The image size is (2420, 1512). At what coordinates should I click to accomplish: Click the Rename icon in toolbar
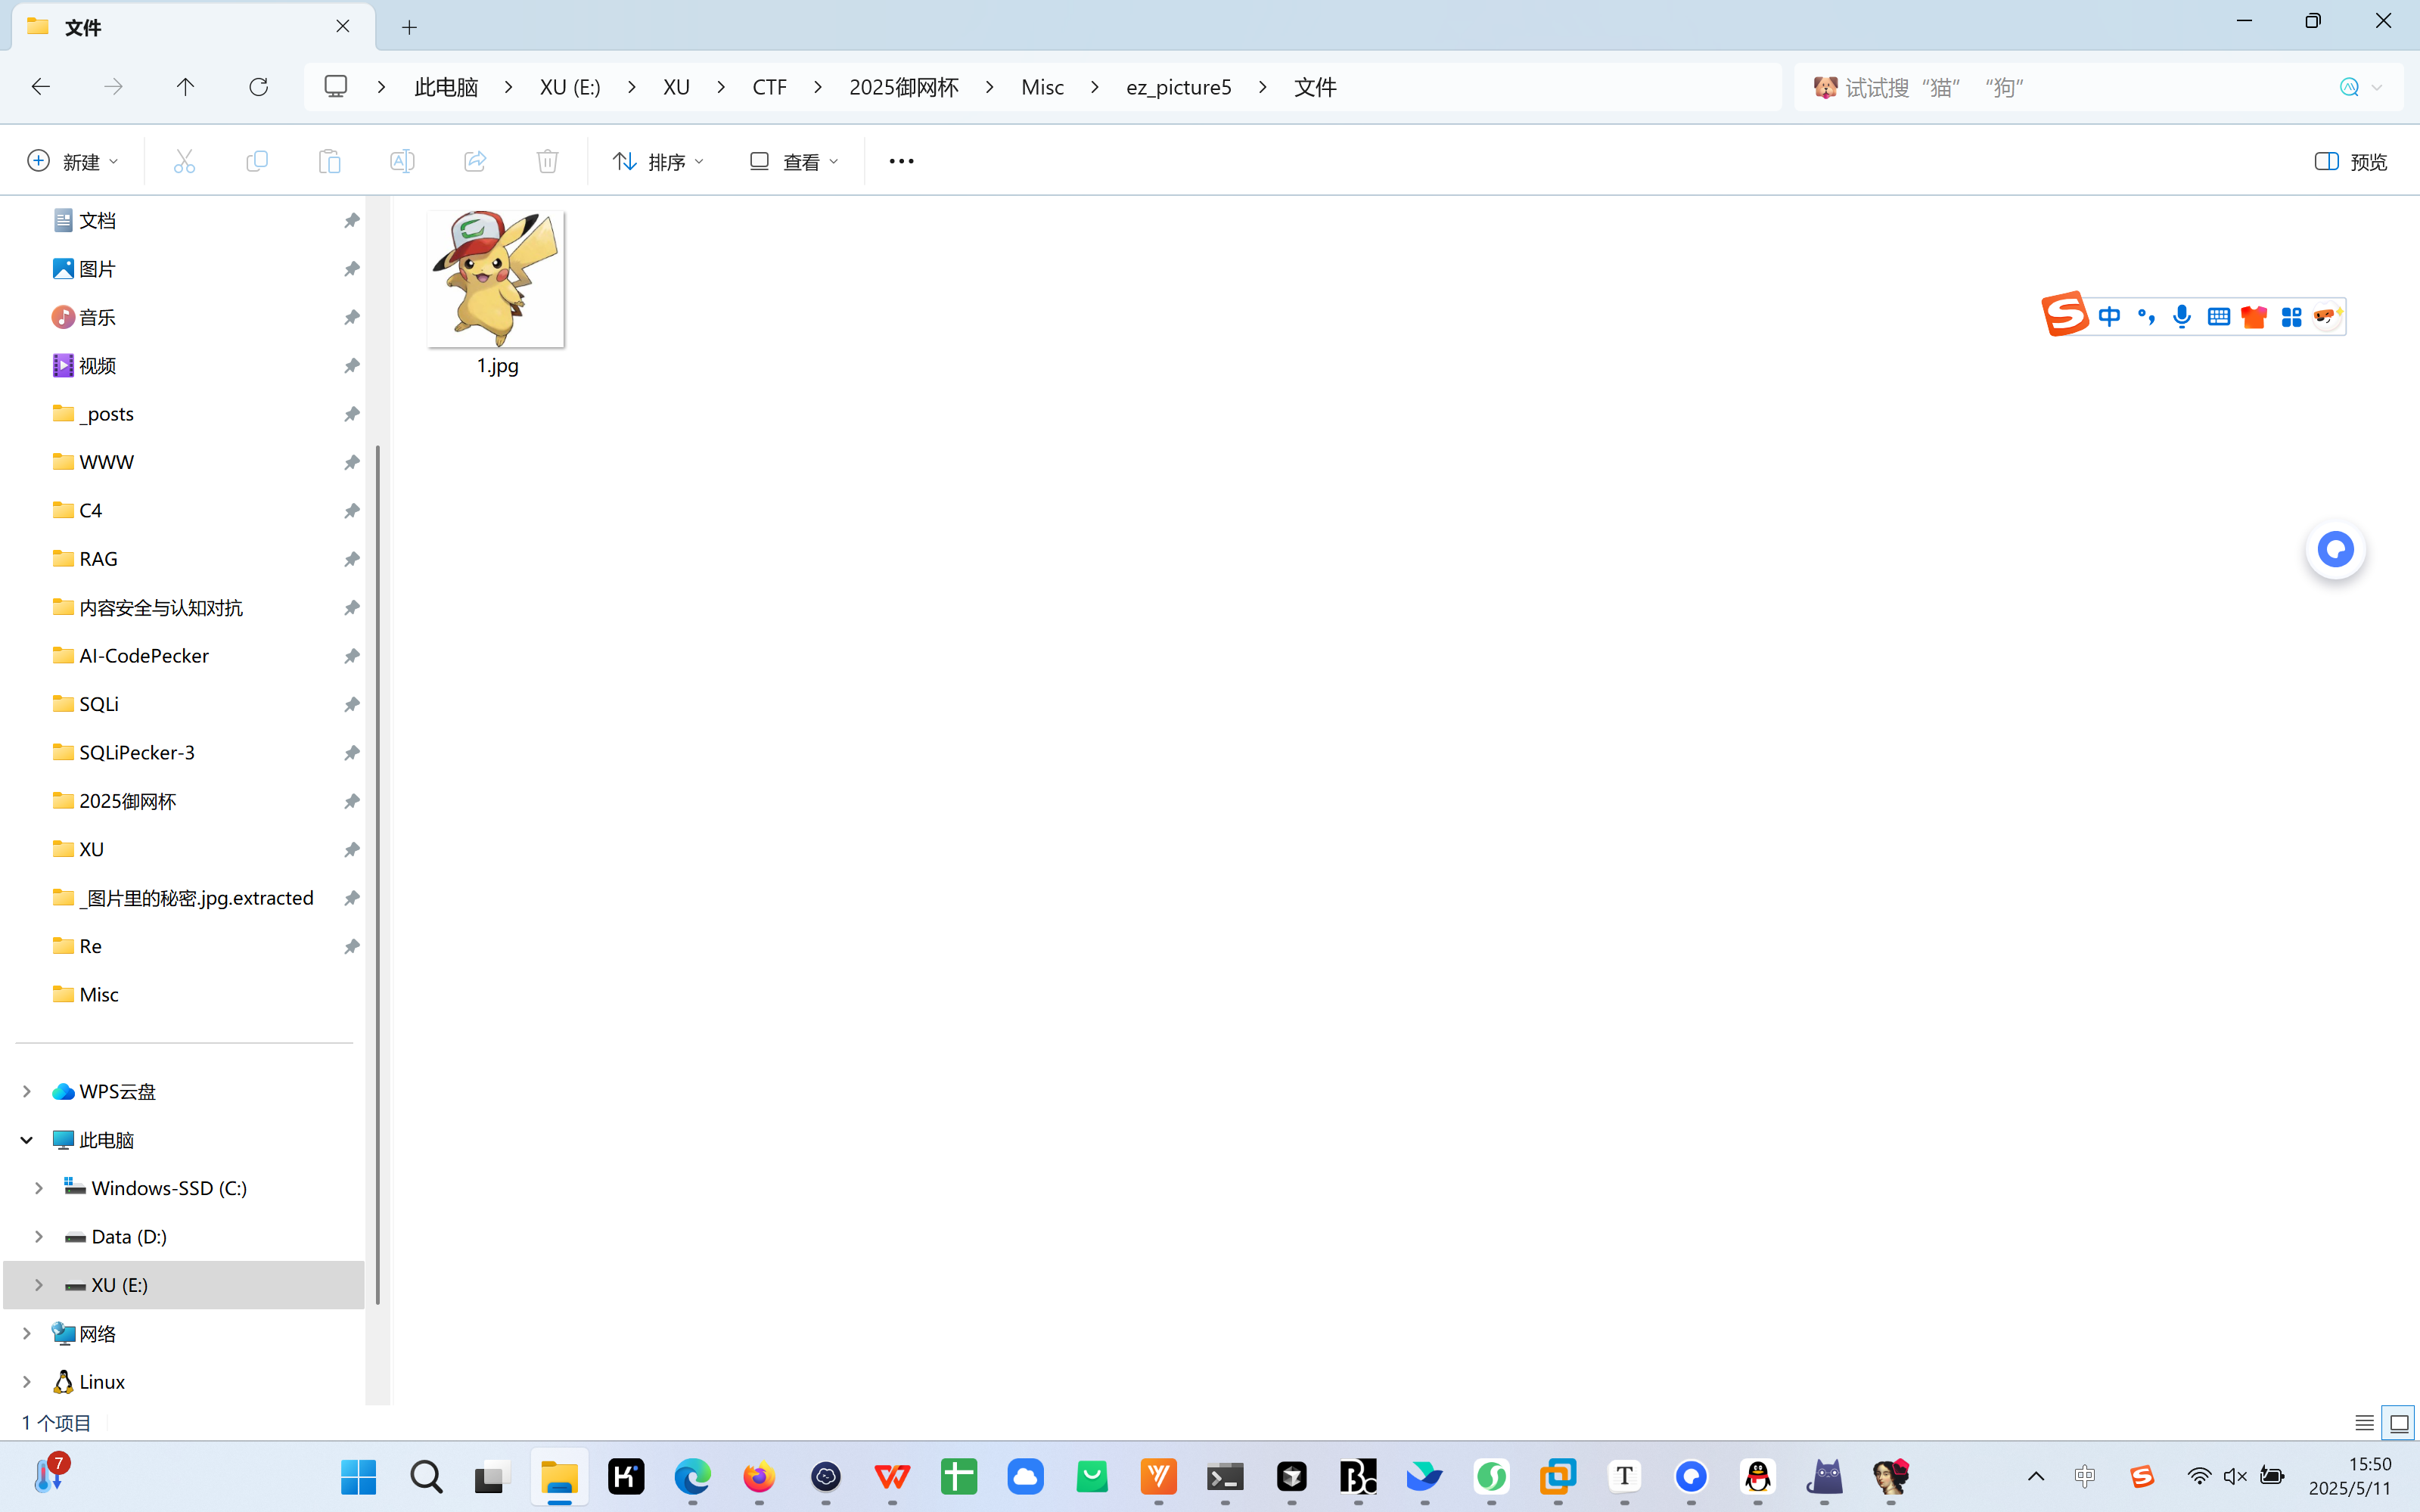402,161
